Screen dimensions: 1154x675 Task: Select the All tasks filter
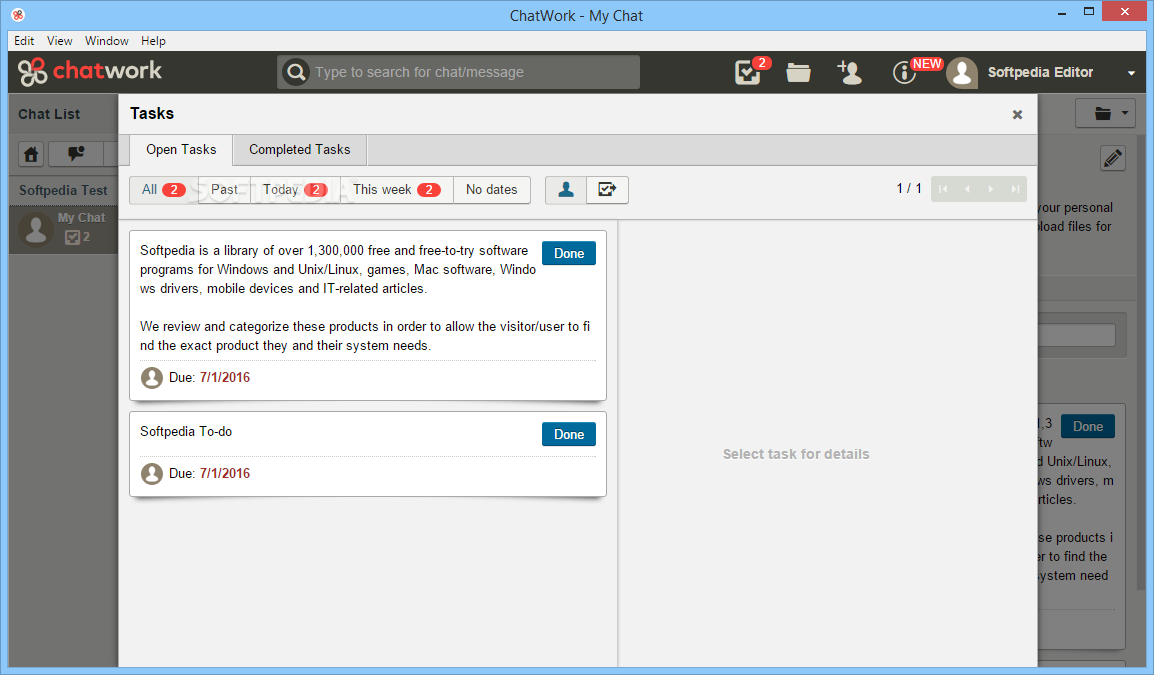click(163, 190)
